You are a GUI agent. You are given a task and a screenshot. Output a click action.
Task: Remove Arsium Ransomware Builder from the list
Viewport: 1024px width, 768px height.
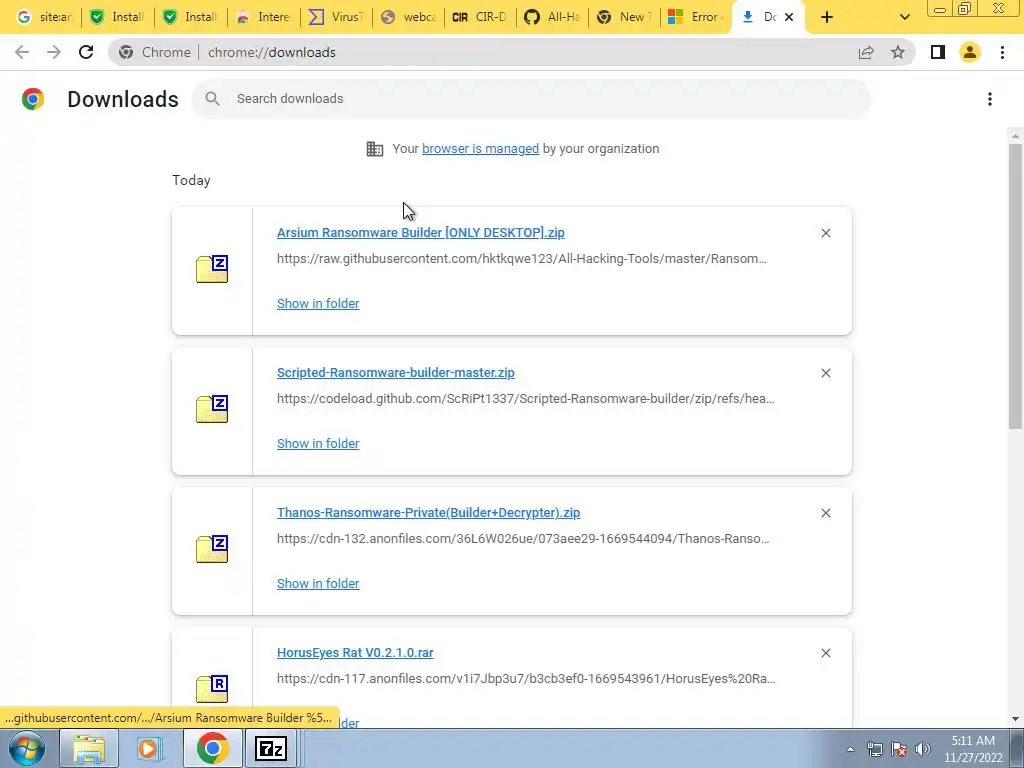825,233
